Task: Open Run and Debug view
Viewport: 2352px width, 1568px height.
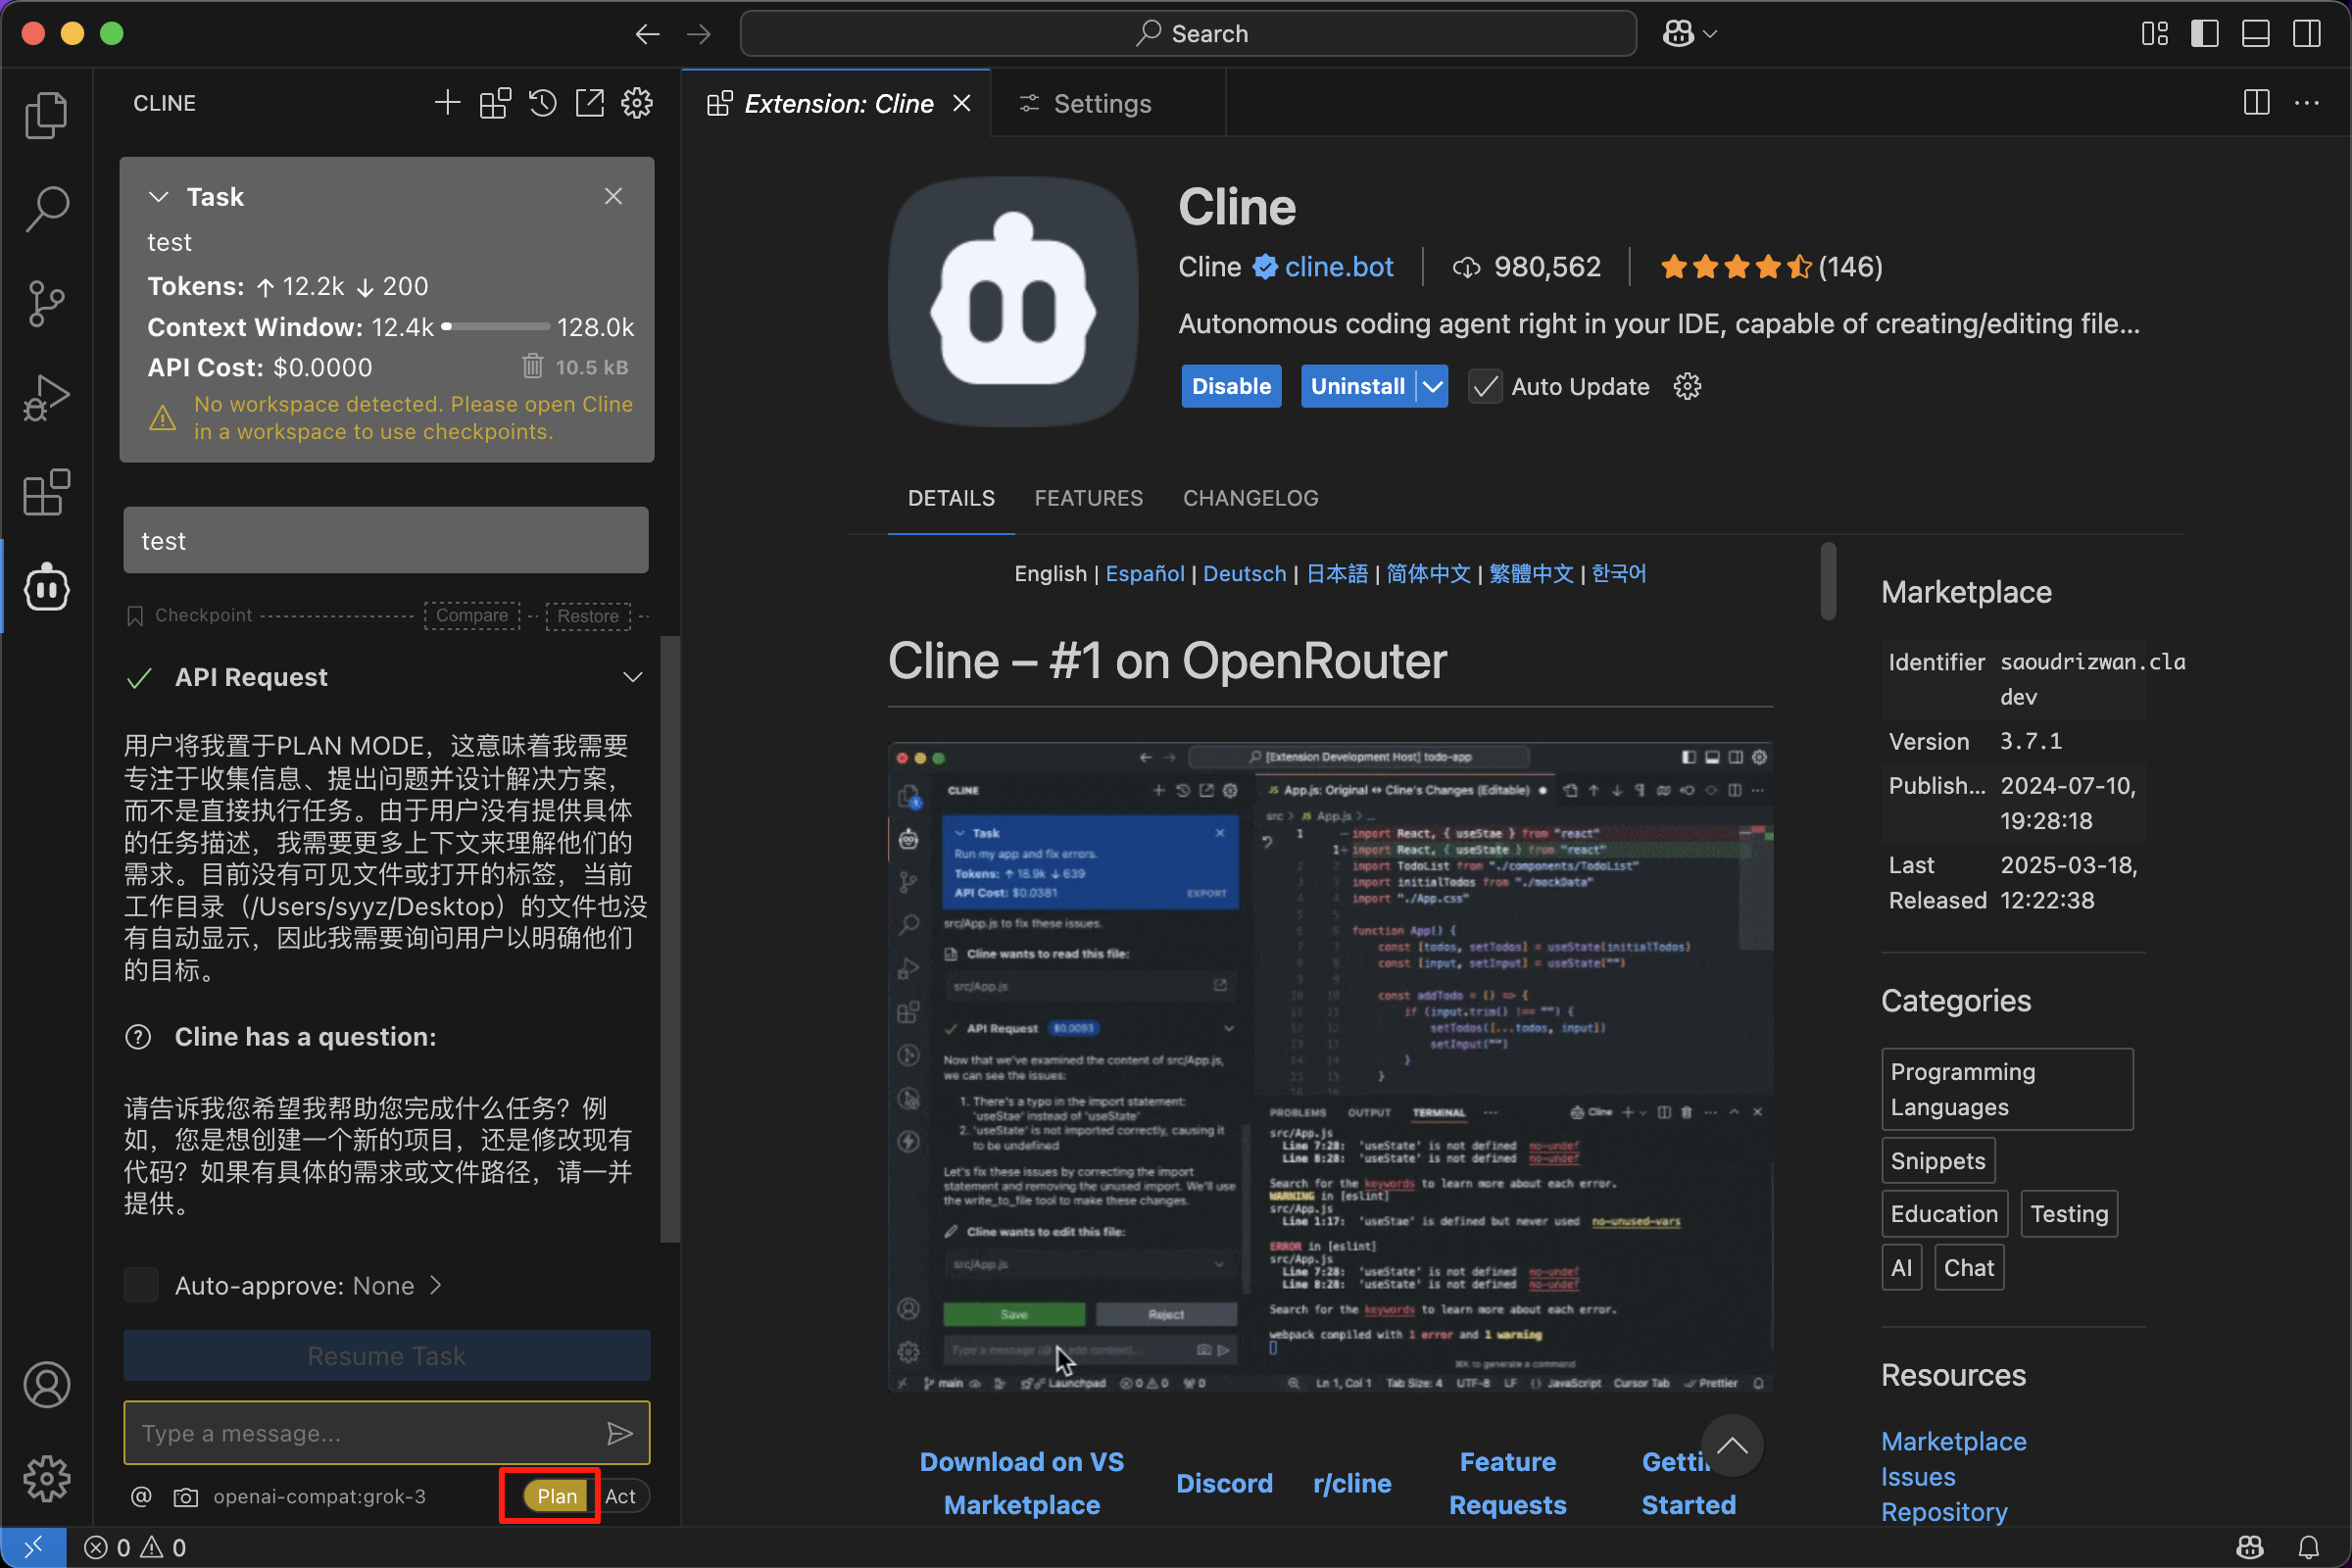Action: click(x=46, y=397)
